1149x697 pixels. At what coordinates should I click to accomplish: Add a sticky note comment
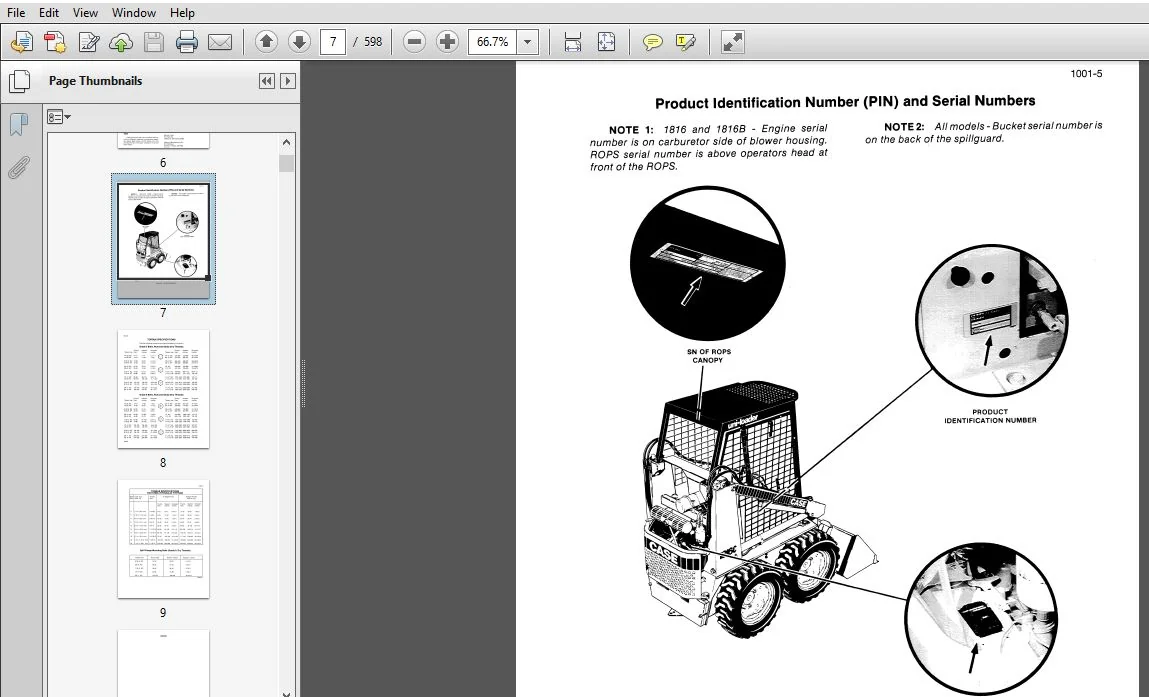coord(652,42)
